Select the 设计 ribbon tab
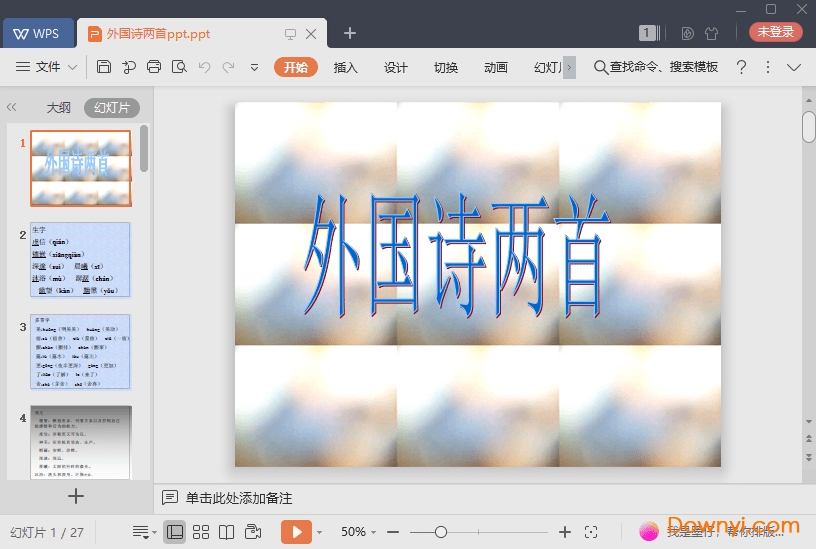The image size is (816, 549). click(x=396, y=67)
